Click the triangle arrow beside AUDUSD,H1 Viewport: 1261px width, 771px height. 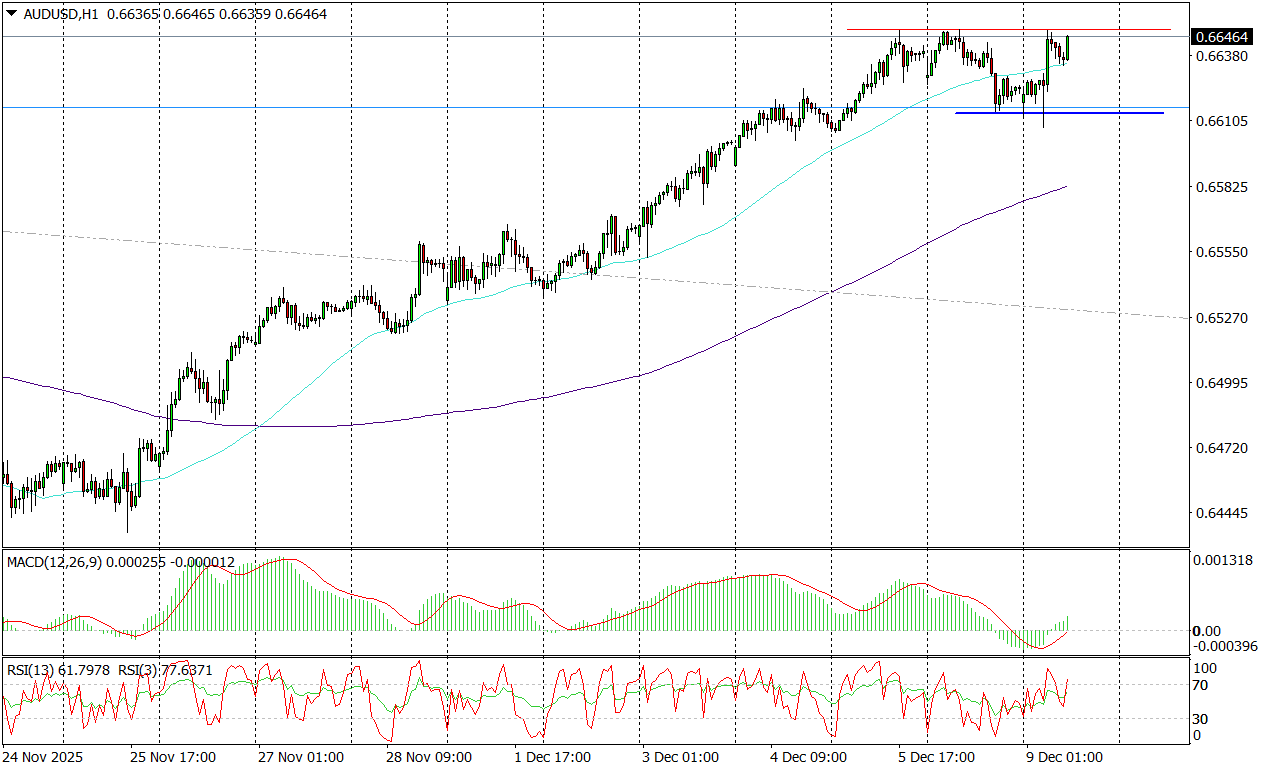[11, 14]
